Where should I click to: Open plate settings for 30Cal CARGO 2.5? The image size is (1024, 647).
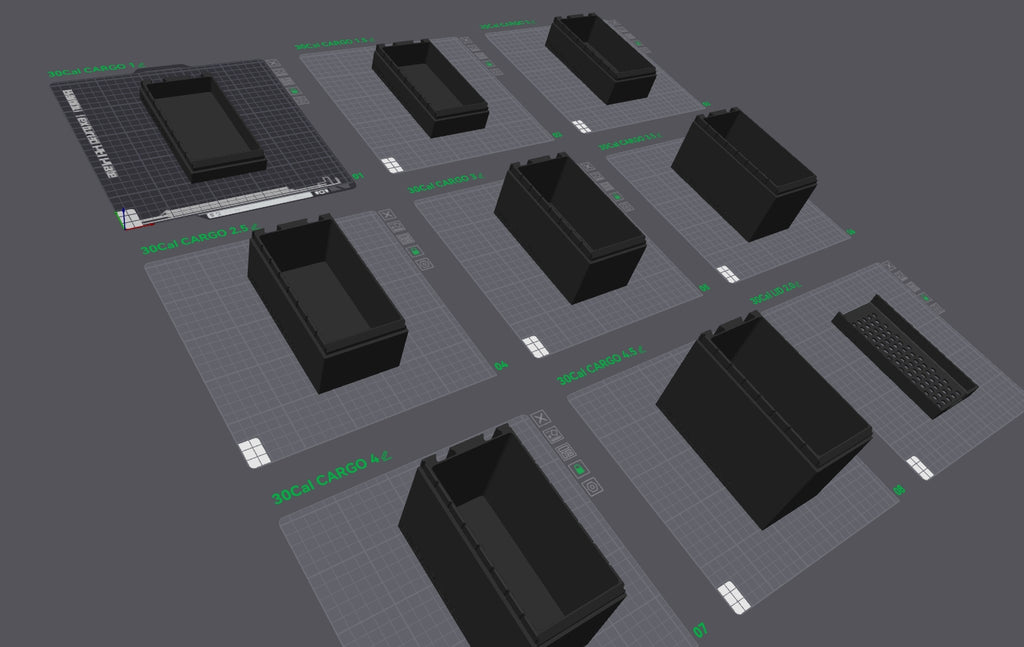click(424, 263)
